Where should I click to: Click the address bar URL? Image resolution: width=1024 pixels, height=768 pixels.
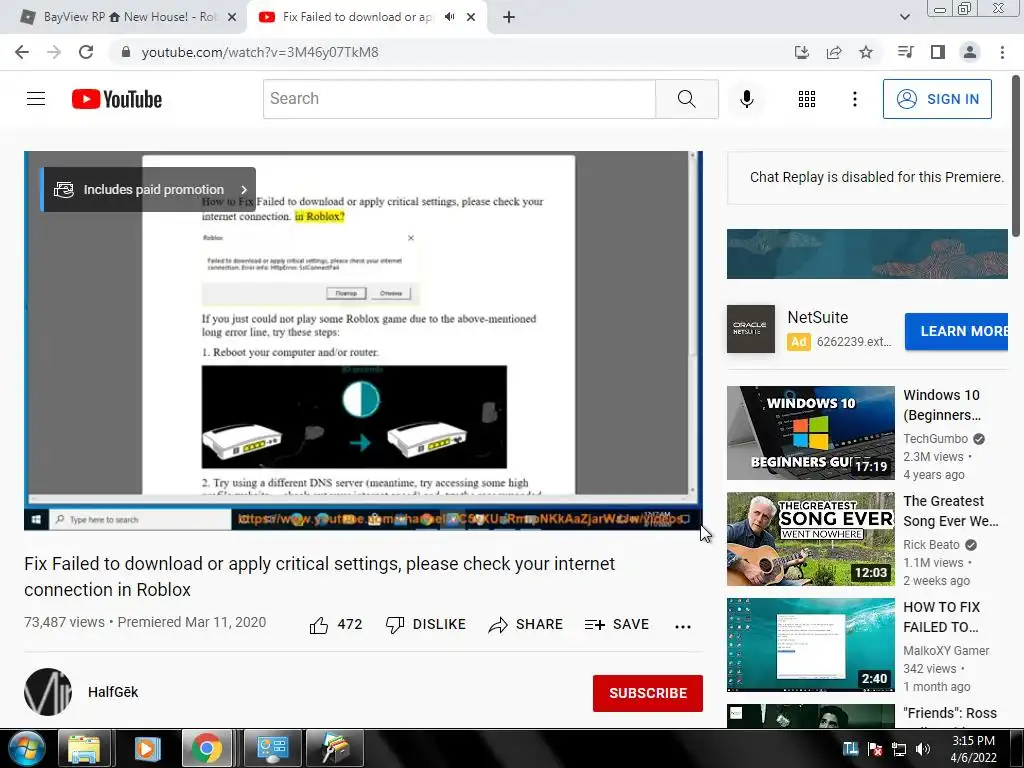(260, 52)
